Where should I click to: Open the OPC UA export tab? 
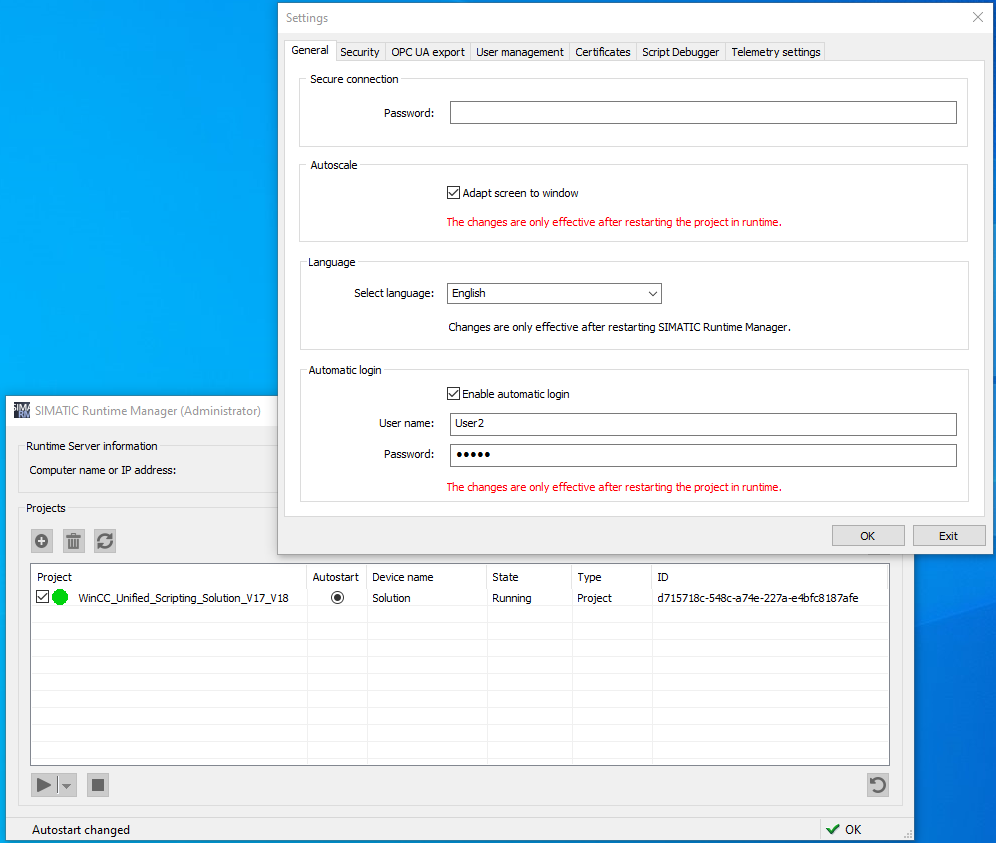pos(428,52)
